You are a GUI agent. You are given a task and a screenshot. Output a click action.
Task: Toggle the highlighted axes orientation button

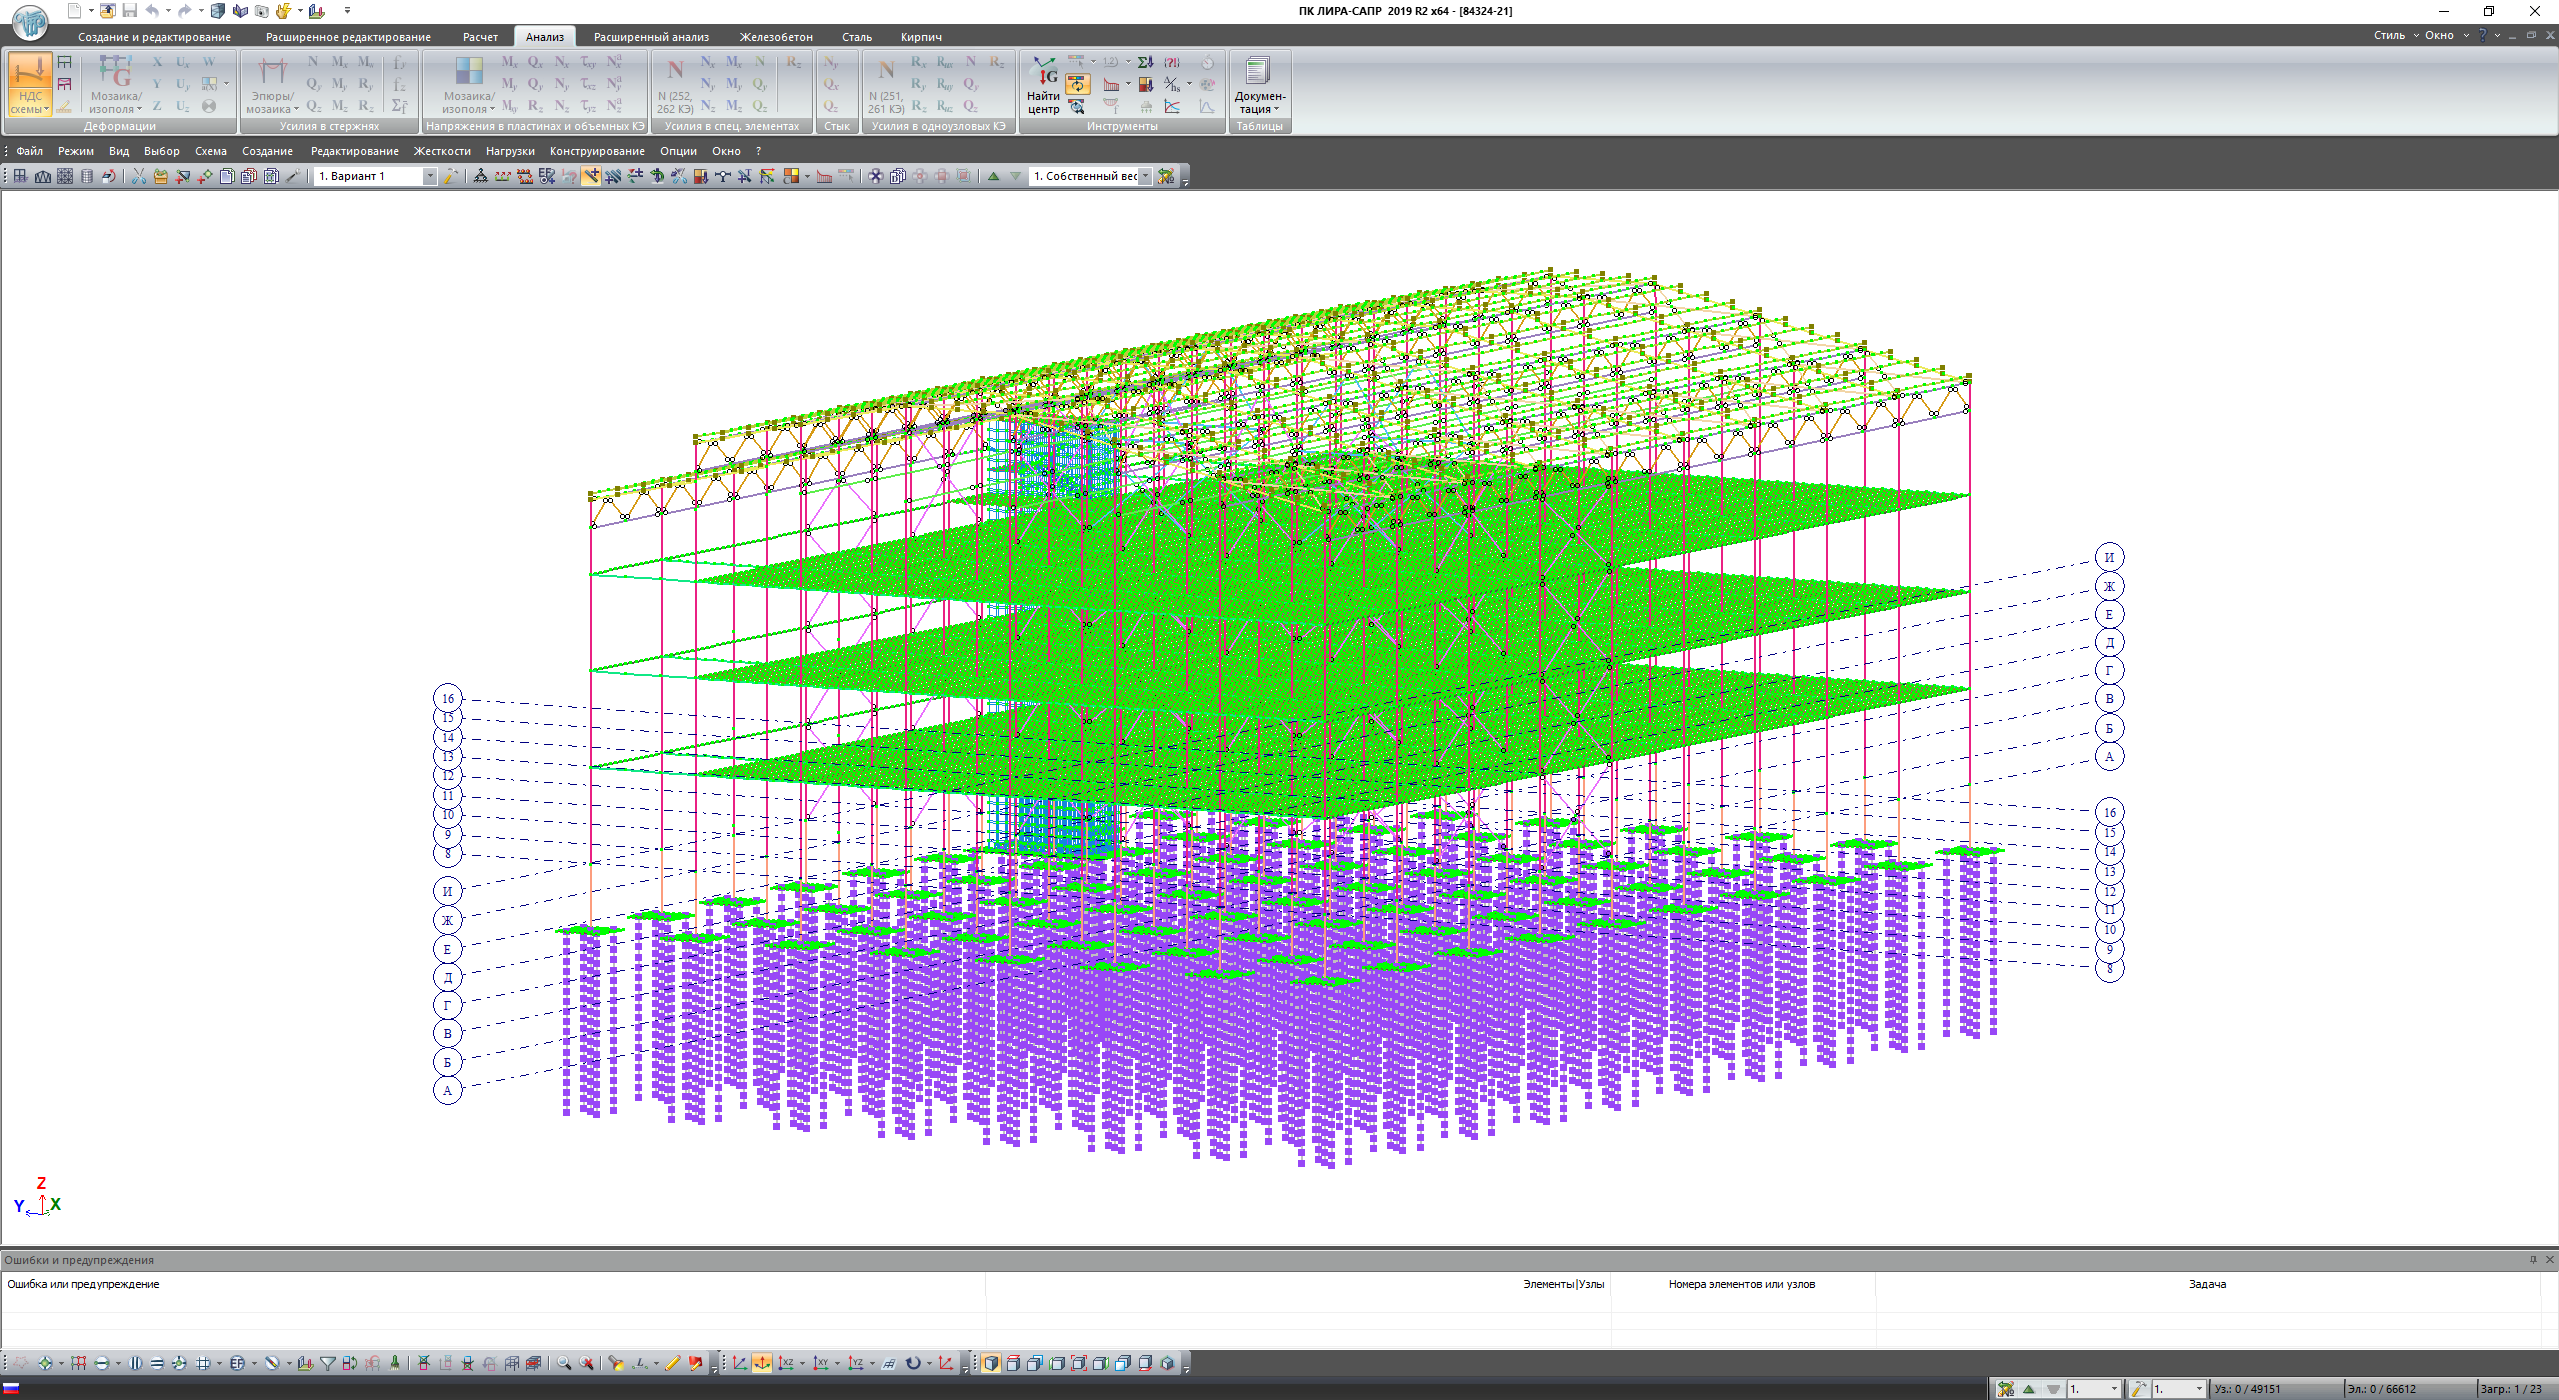(762, 1363)
